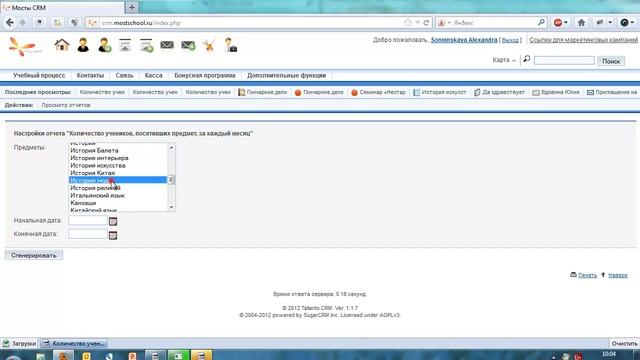Viewport: 640px width, 360px height.
Task: Click the printer icon next to Печать
Action: click(x=573, y=275)
